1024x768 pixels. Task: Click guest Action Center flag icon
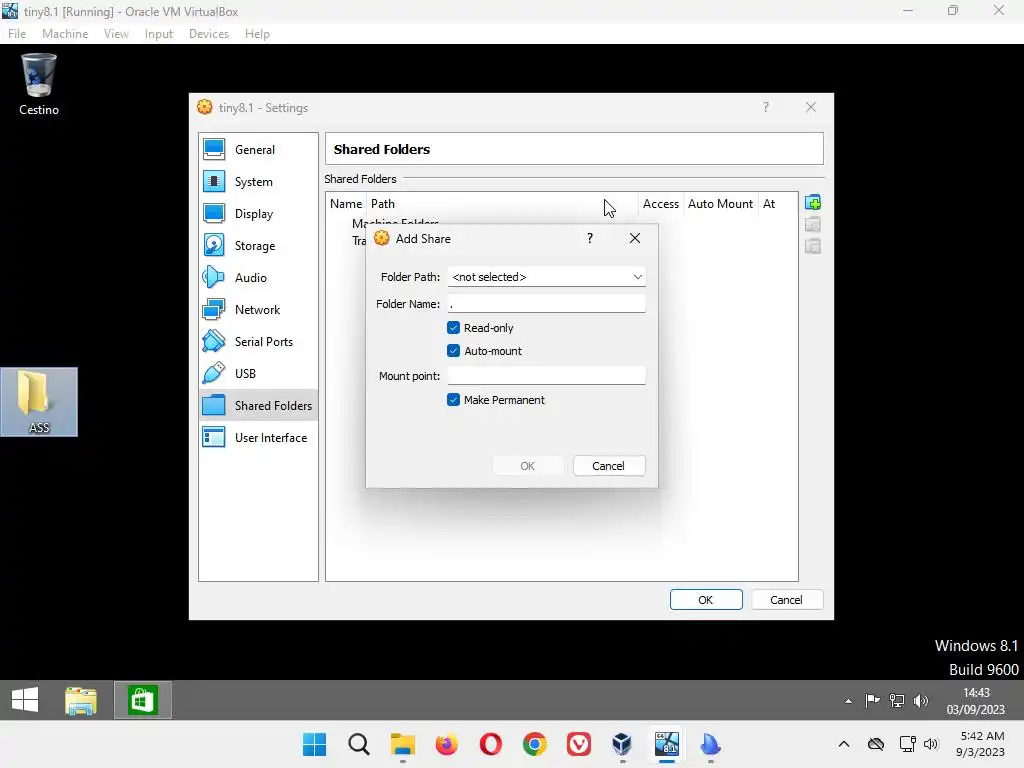coord(872,701)
